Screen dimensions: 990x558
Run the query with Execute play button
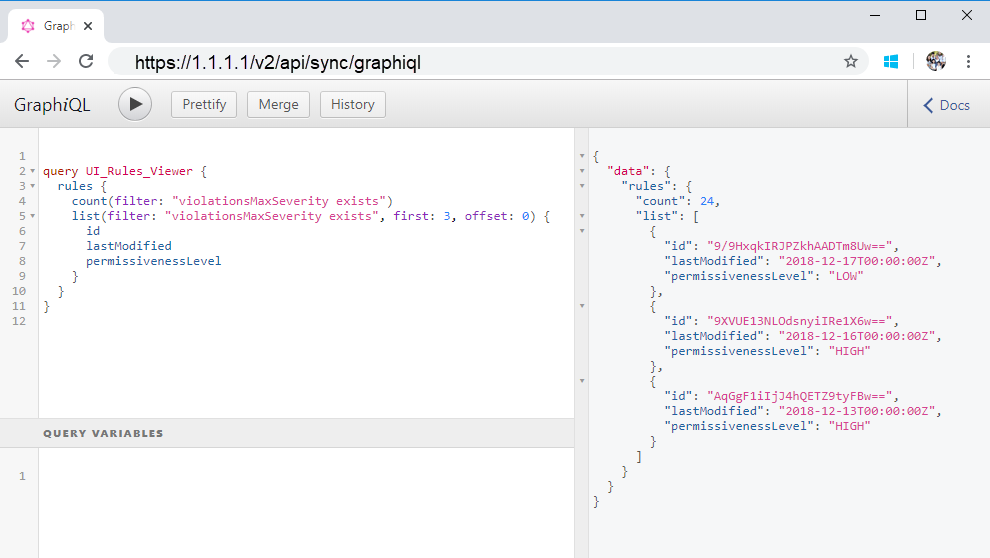(135, 105)
